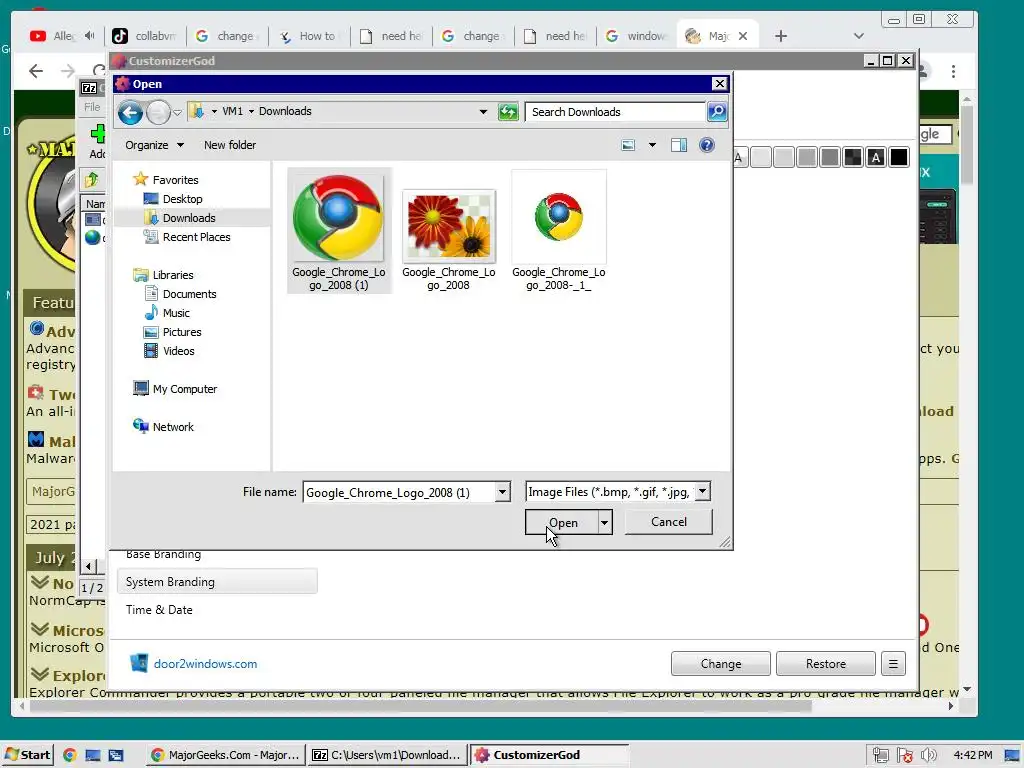Open the Image Files type filter dropdown

coord(702,492)
